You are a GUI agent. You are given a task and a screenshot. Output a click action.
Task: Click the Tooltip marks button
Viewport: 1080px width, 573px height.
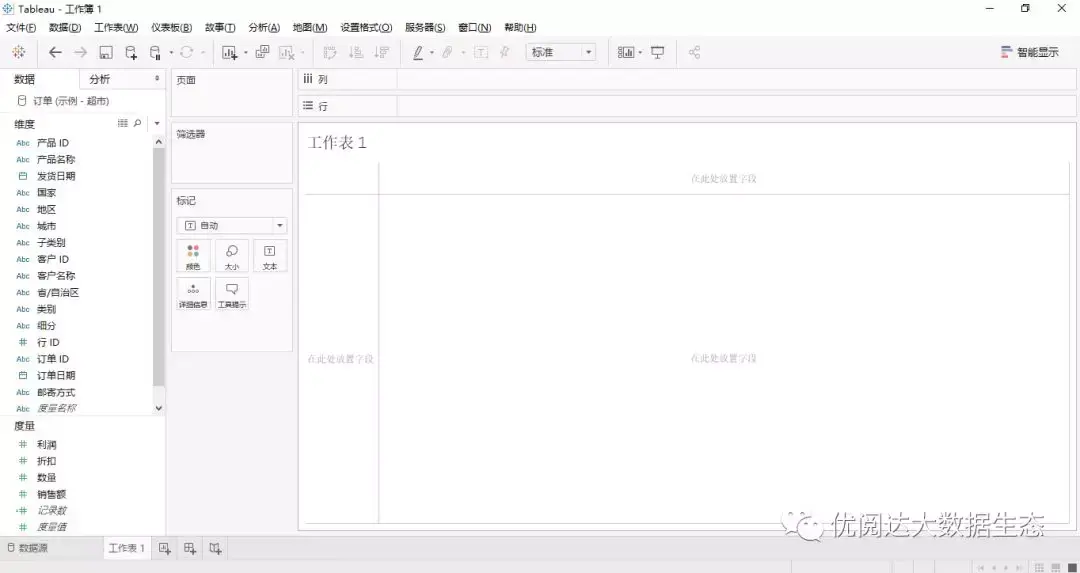(232, 294)
